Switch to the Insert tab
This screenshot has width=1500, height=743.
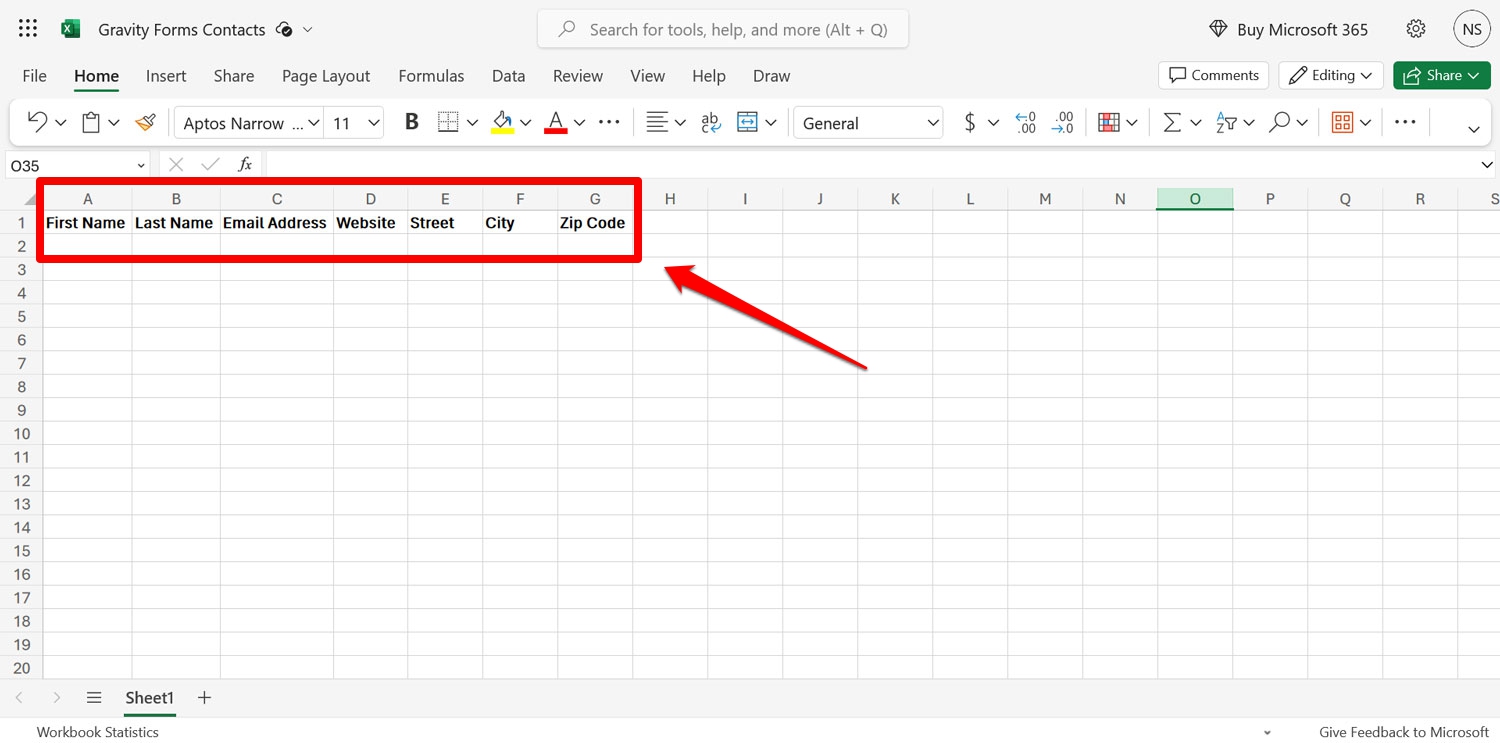(x=166, y=76)
